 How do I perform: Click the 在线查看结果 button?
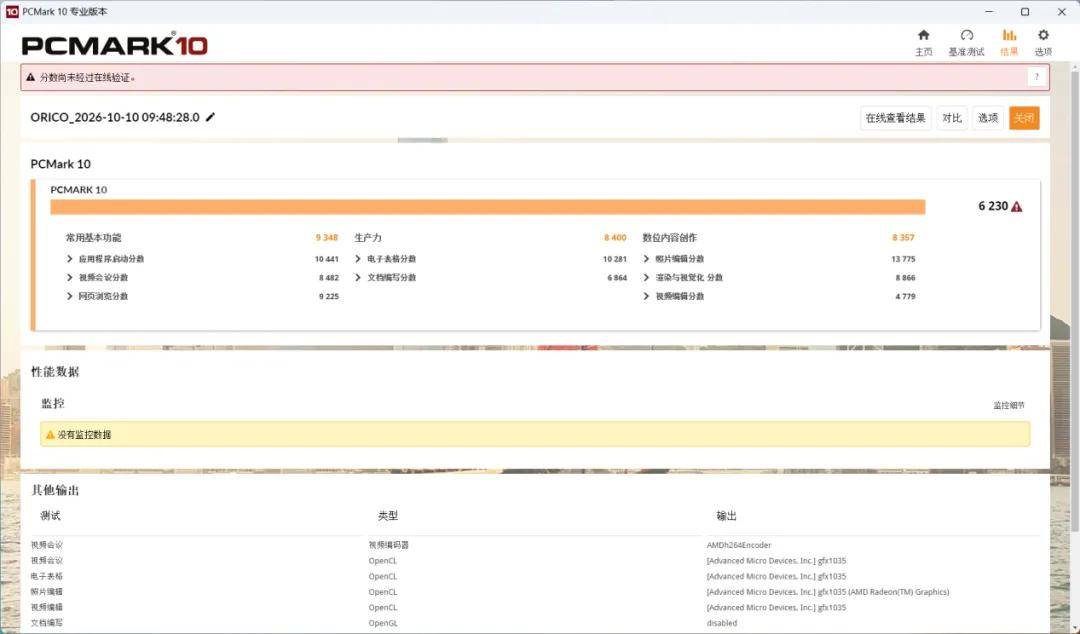coord(895,118)
